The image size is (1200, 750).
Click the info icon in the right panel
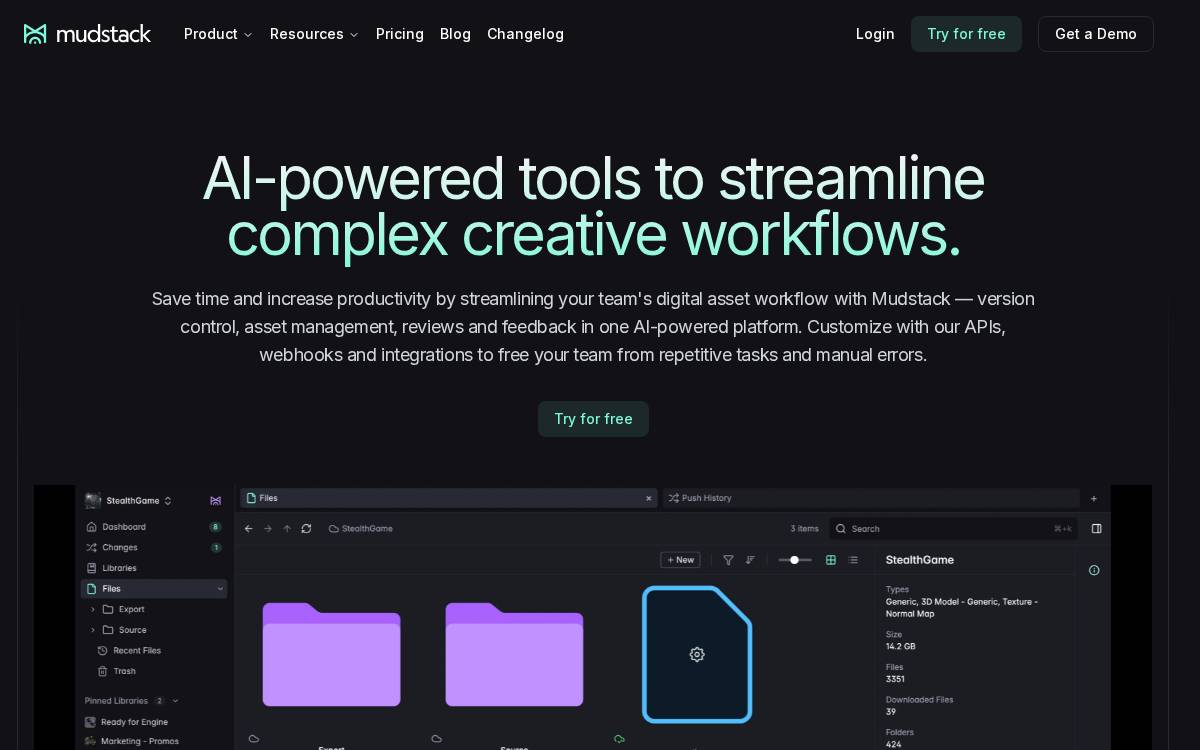point(1094,570)
